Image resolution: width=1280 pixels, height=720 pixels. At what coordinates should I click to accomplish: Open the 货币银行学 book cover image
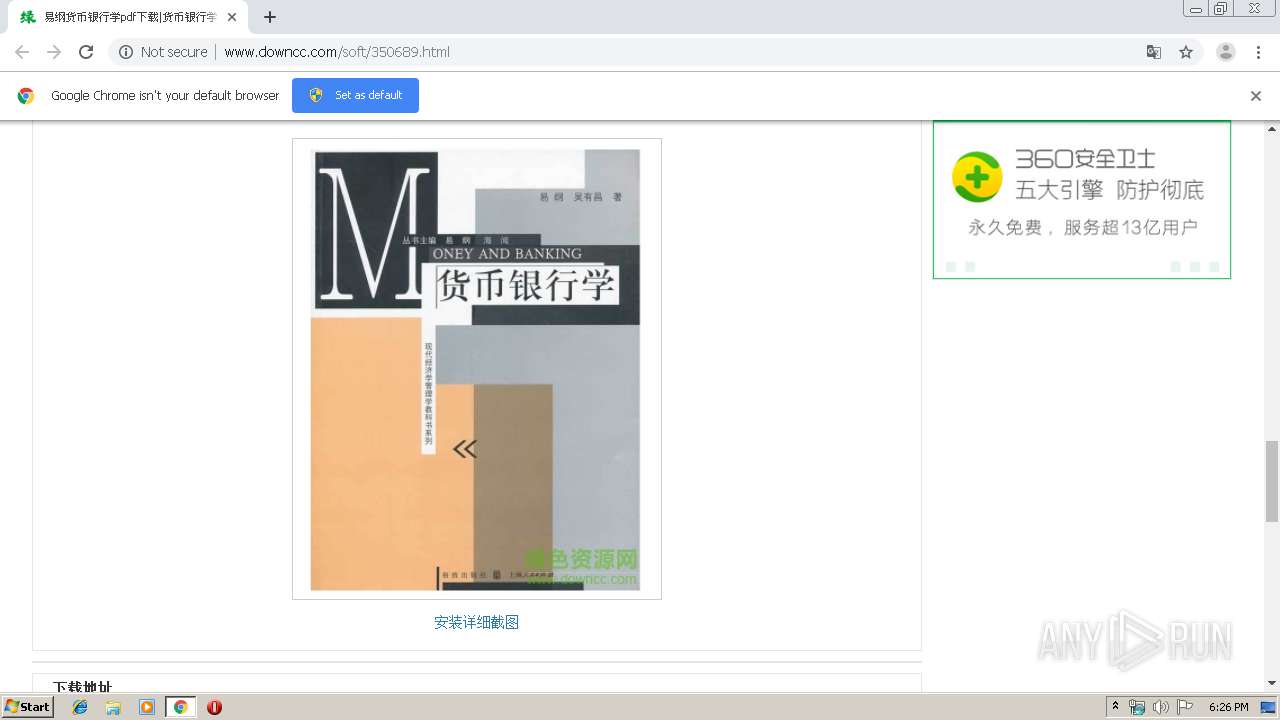tap(476, 369)
